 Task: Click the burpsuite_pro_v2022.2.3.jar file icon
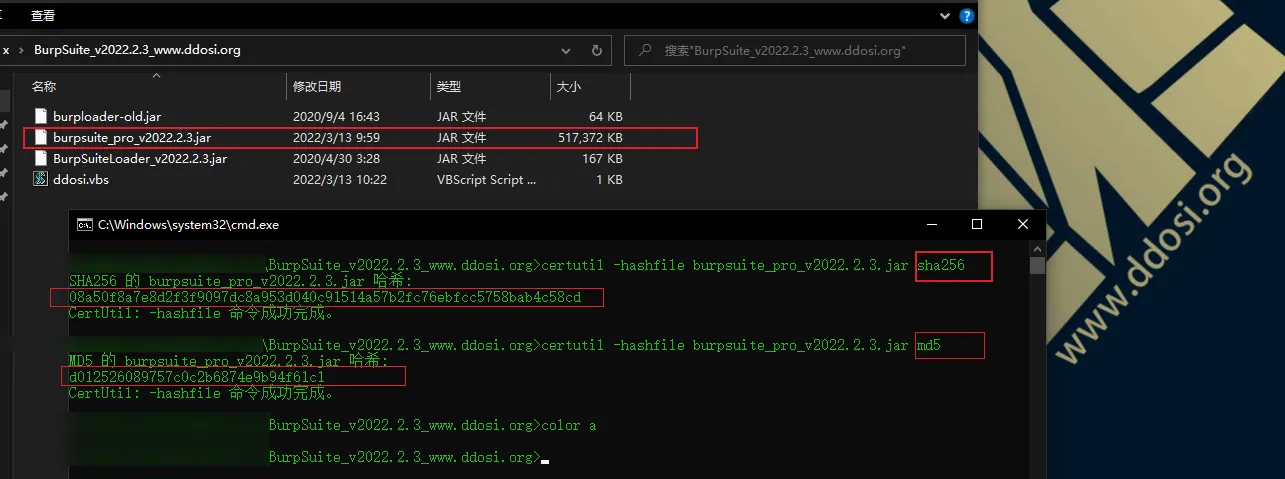tap(41, 138)
